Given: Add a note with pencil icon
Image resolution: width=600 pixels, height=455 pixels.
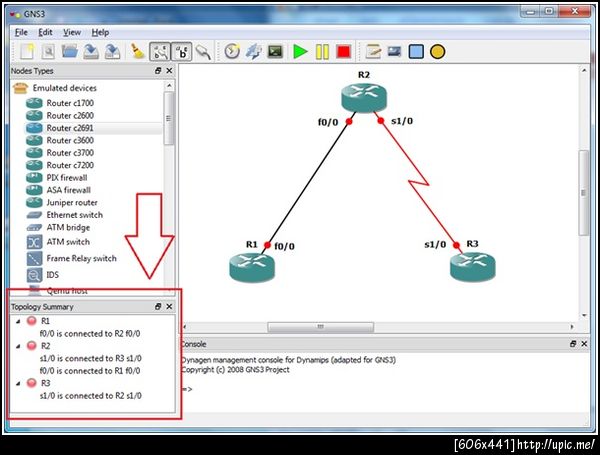Looking at the screenshot, I should 373,51.
